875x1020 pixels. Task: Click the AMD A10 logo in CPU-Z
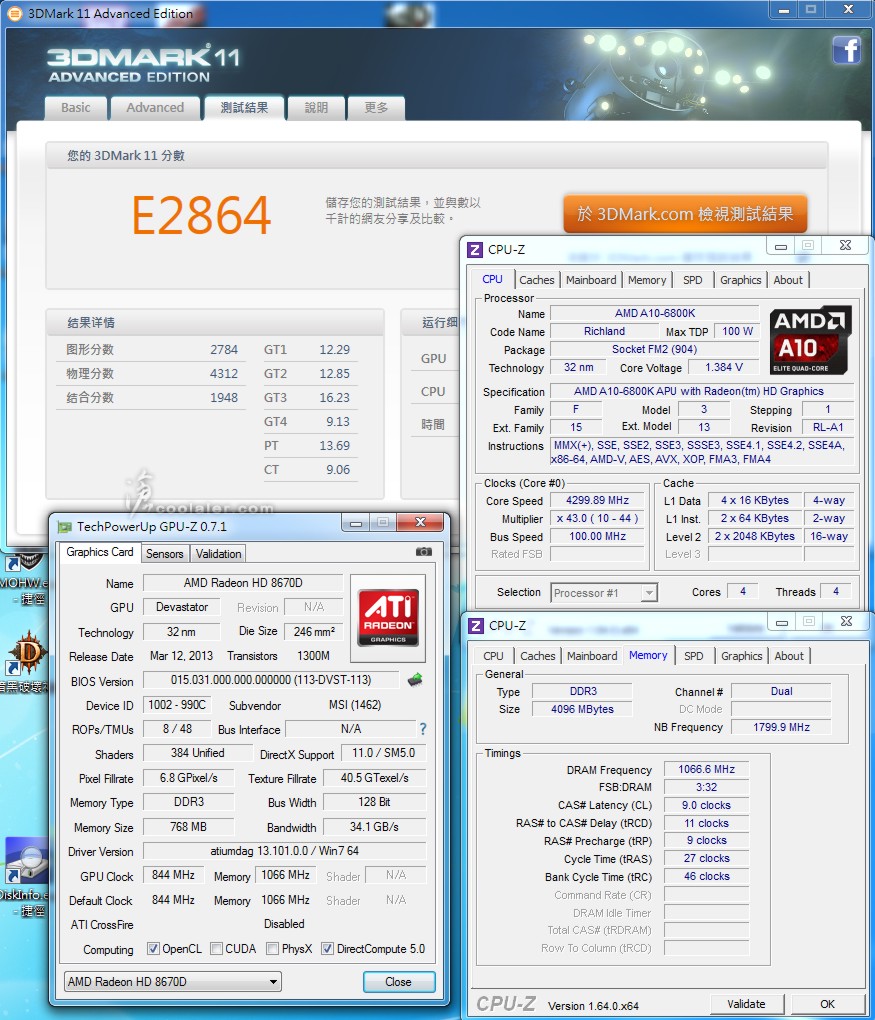pyautogui.click(x=810, y=340)
